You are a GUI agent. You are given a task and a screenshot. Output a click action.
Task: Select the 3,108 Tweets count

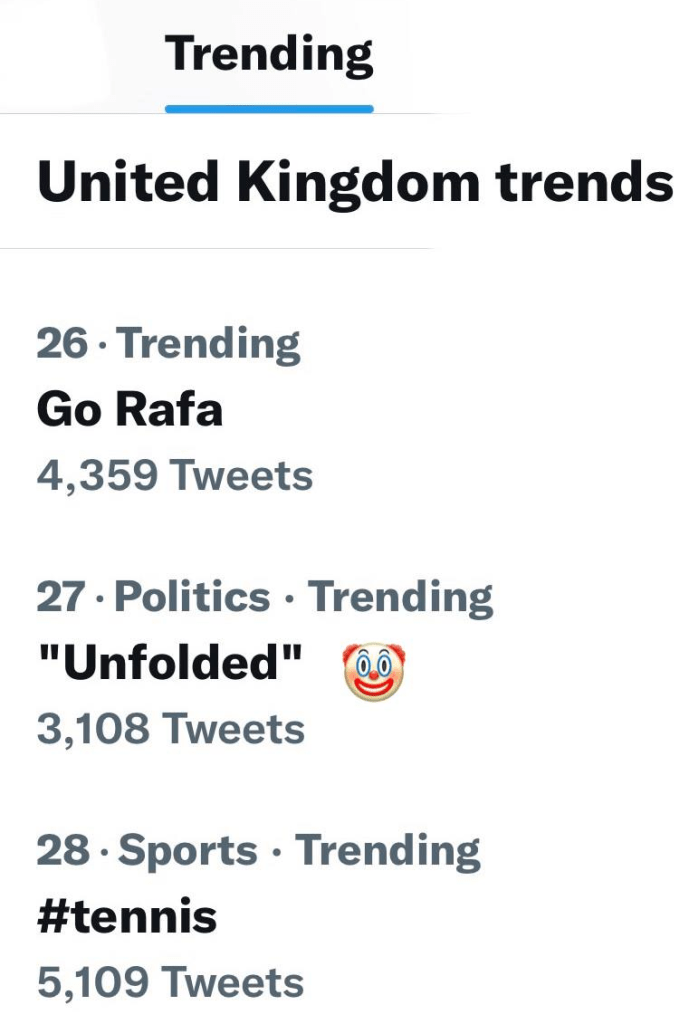pyautogui.click(x=170, y=730)
